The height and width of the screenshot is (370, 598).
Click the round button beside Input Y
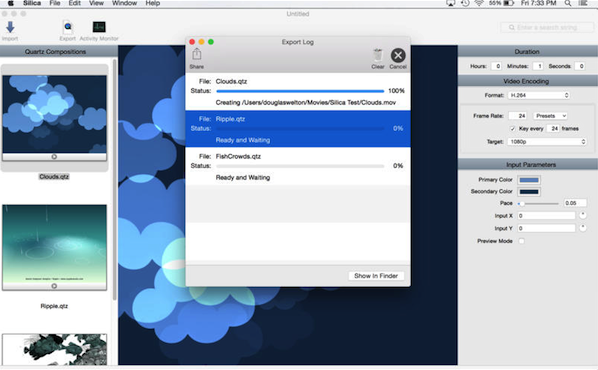pyautogui.click(x=583, y=228)
